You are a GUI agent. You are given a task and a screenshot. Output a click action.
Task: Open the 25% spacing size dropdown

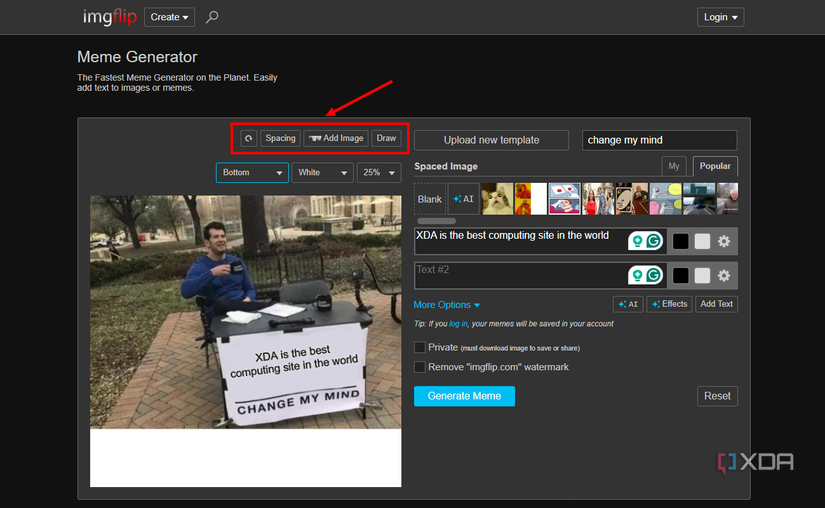point(379,172)
